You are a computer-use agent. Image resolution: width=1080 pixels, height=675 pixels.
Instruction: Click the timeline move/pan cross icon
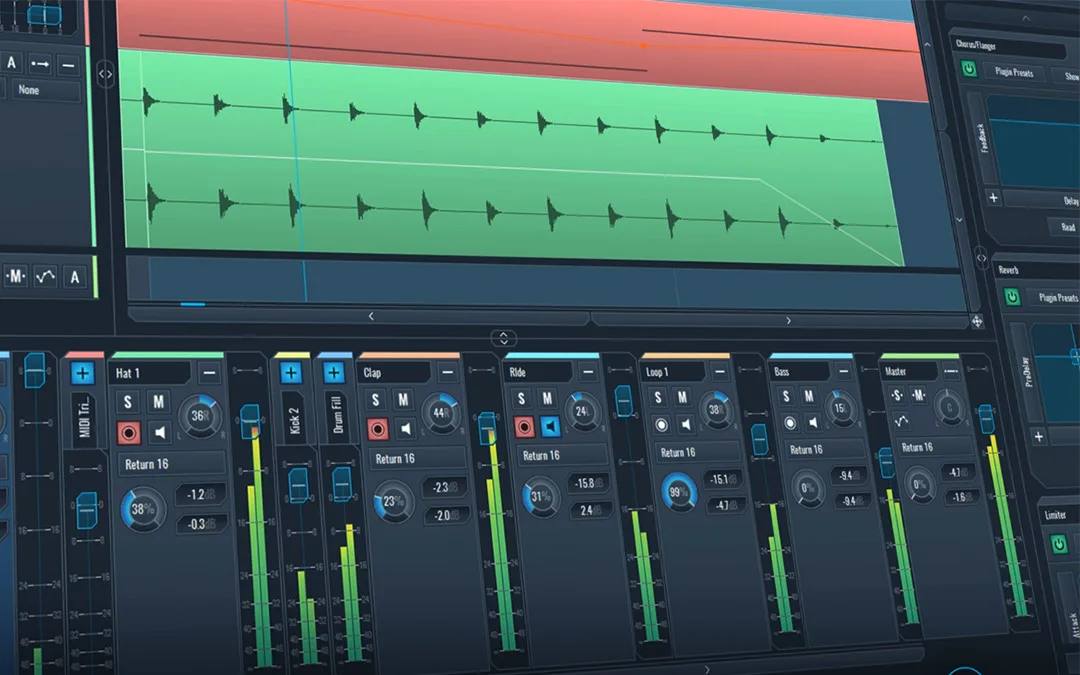click(977, 322)
